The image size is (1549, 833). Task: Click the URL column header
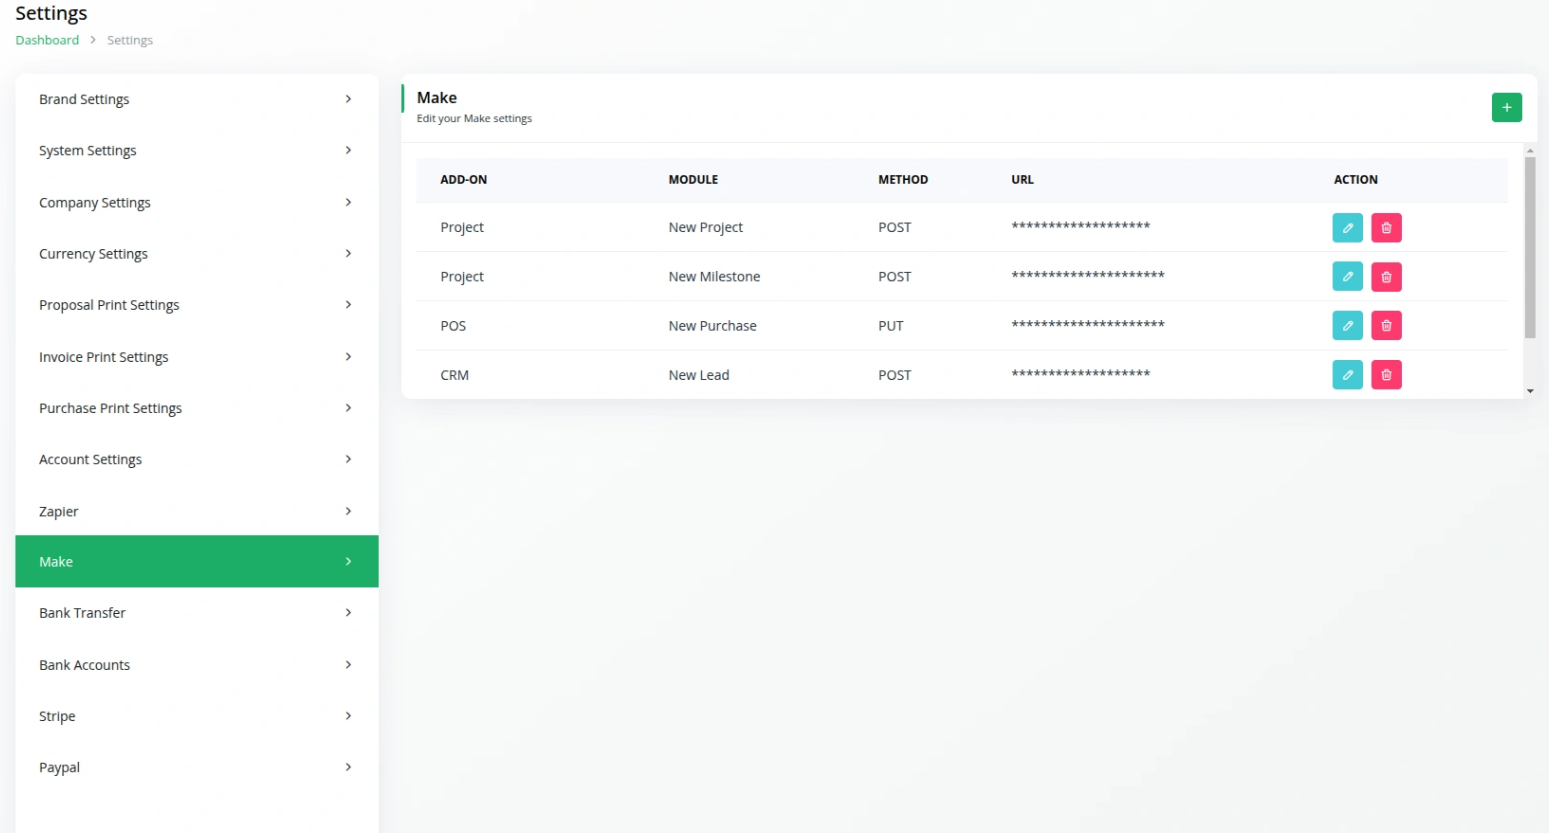1022,180
